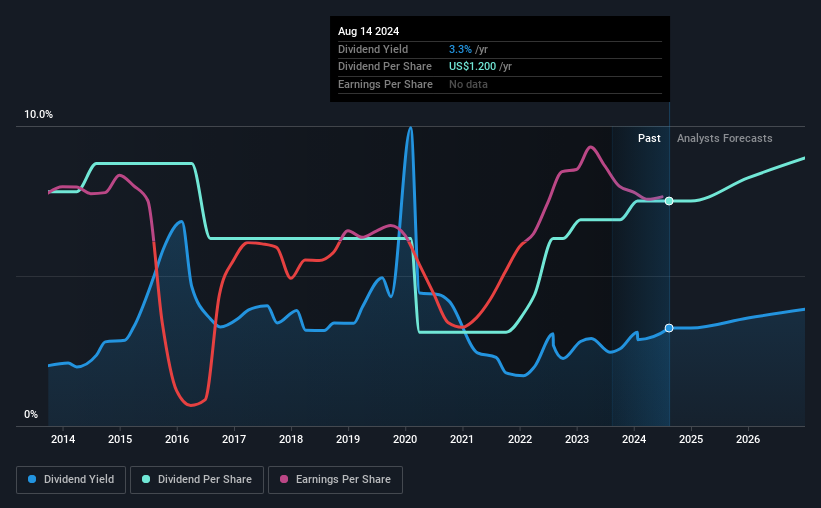The width and height of the screenshot is (821, 508).
Task: Click the Past section label
Action: 649,138
